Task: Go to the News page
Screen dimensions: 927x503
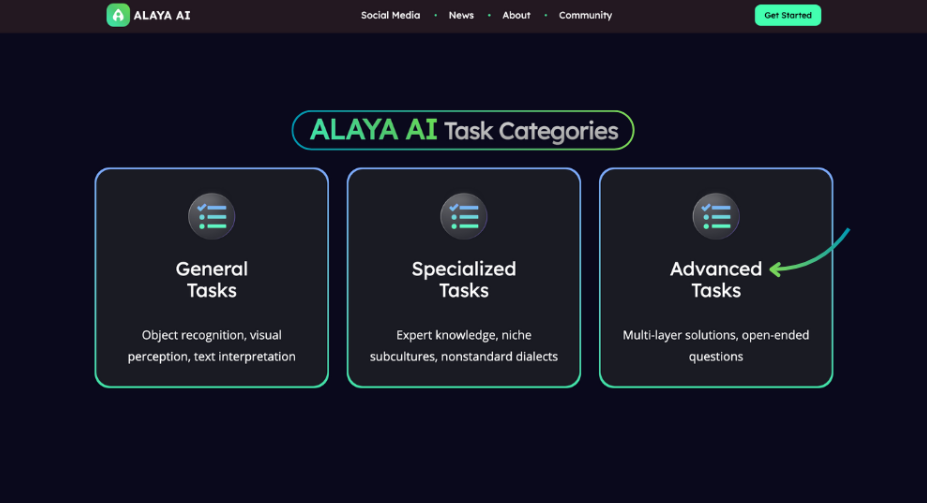Action: (461, 15)
